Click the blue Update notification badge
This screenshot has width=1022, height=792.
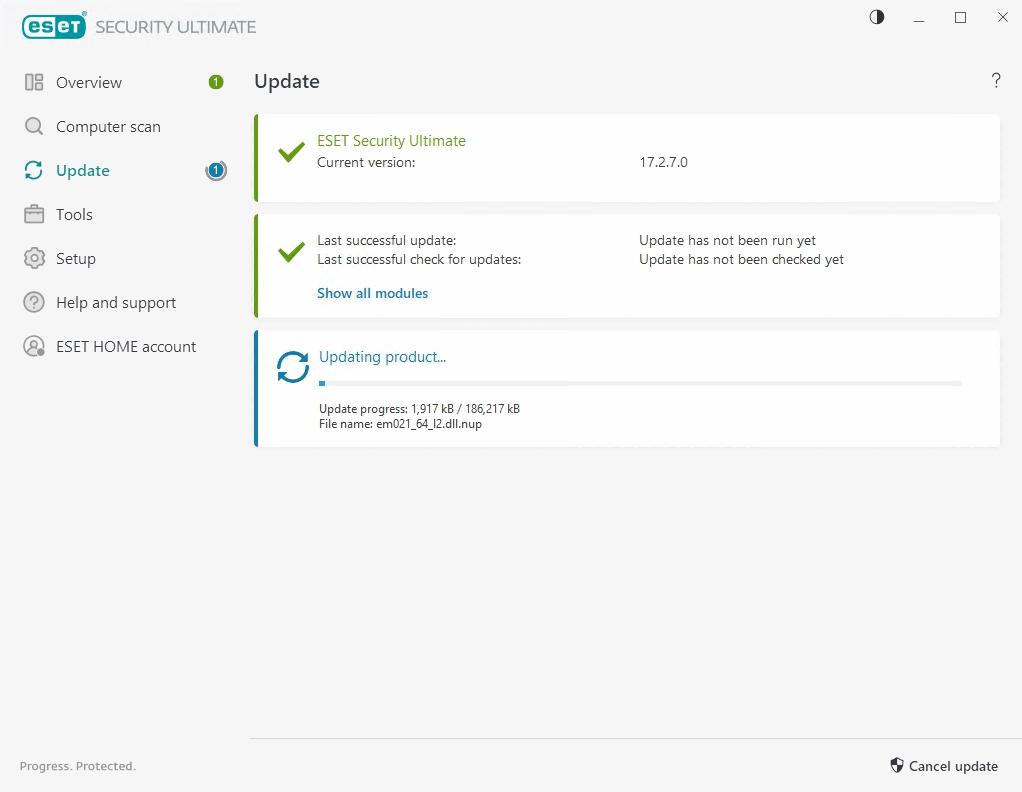(x=216, y=171)
